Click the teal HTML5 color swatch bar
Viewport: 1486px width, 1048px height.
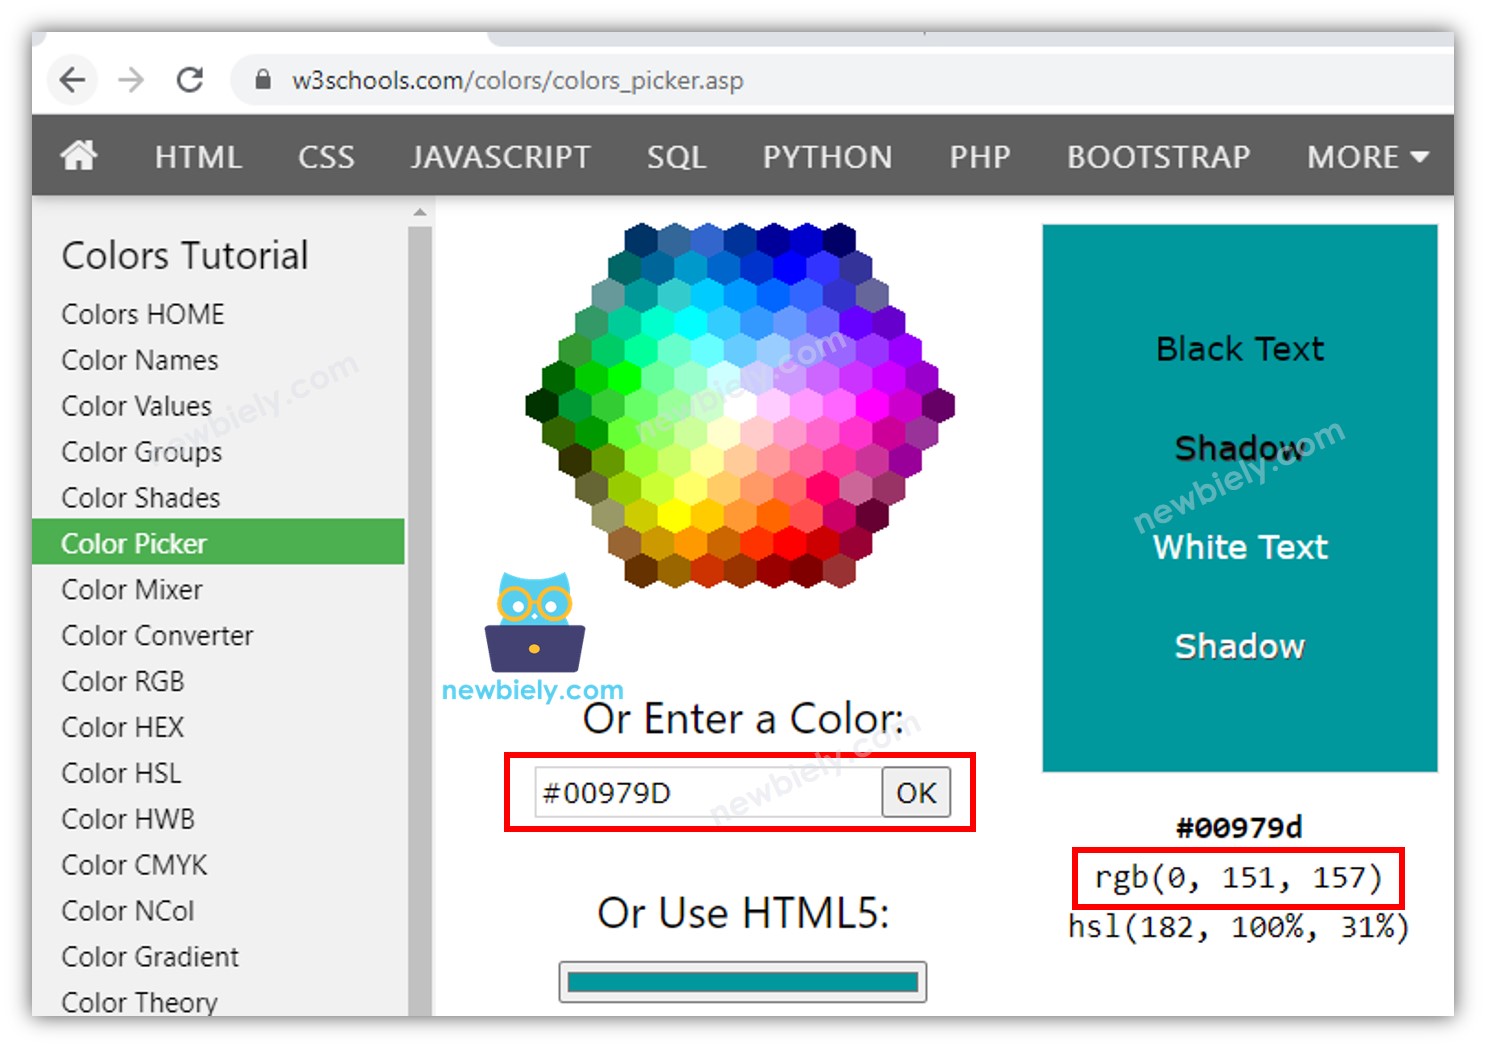(x=742, y=982)
